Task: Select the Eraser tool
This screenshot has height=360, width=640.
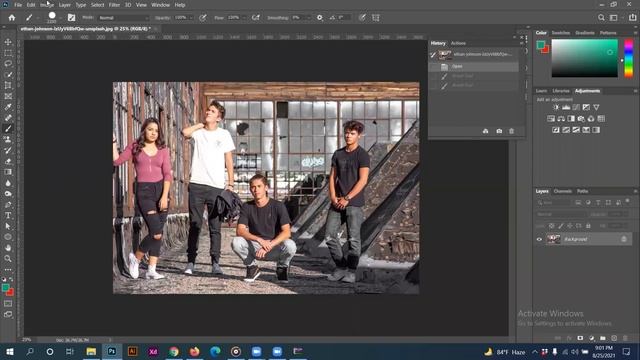Action: coord(8,161)
